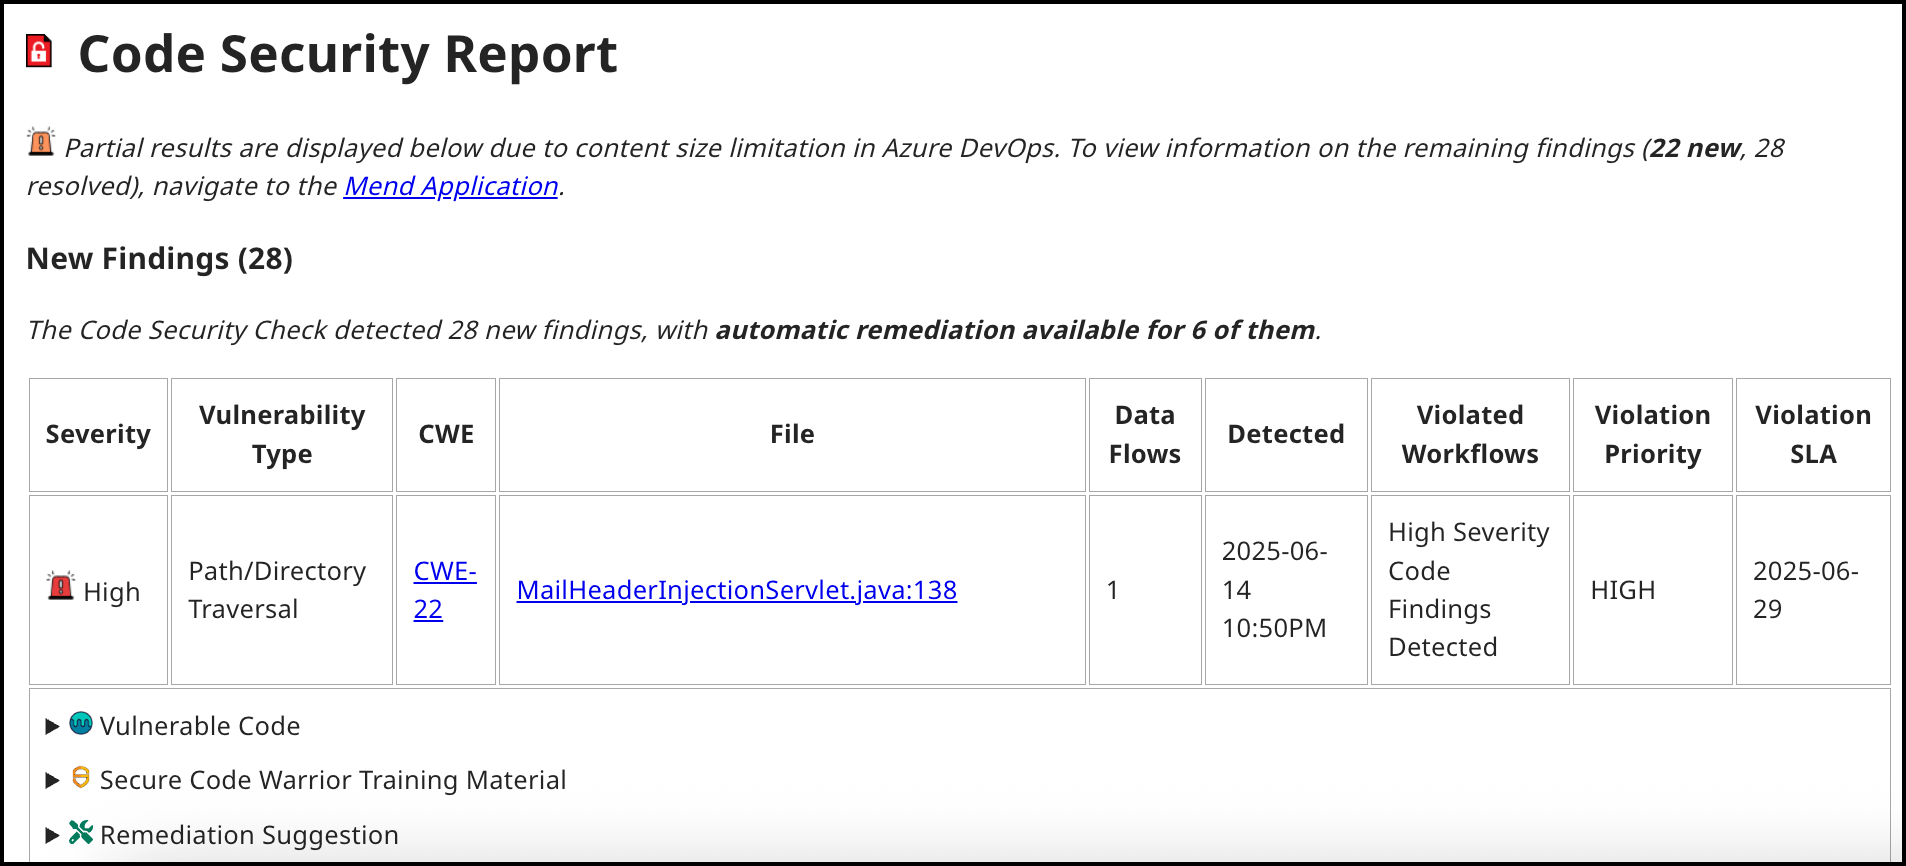
Task: Click the HIGH violation priority cell
Action: (1623, 591)
